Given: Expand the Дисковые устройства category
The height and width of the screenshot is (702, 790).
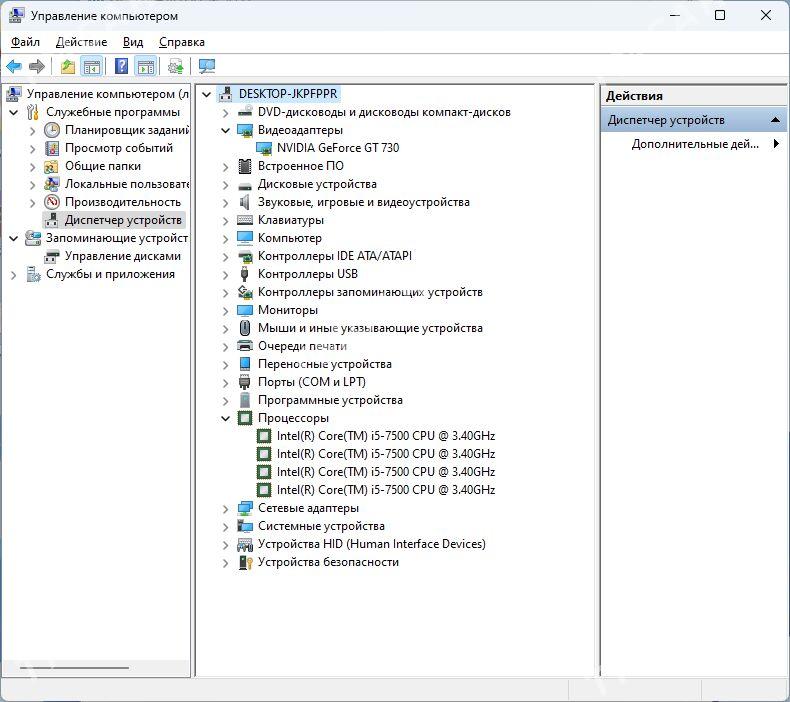Looking at the screenshot, I should (x=225, y=185).
